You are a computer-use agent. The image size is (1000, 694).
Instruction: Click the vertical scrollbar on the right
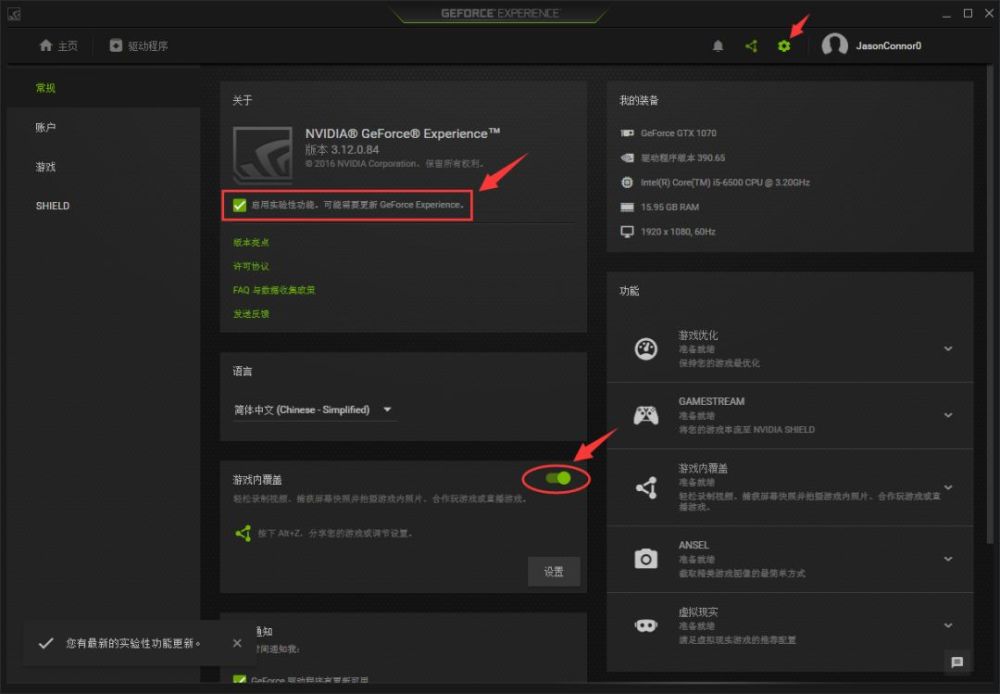coord(990,306)
